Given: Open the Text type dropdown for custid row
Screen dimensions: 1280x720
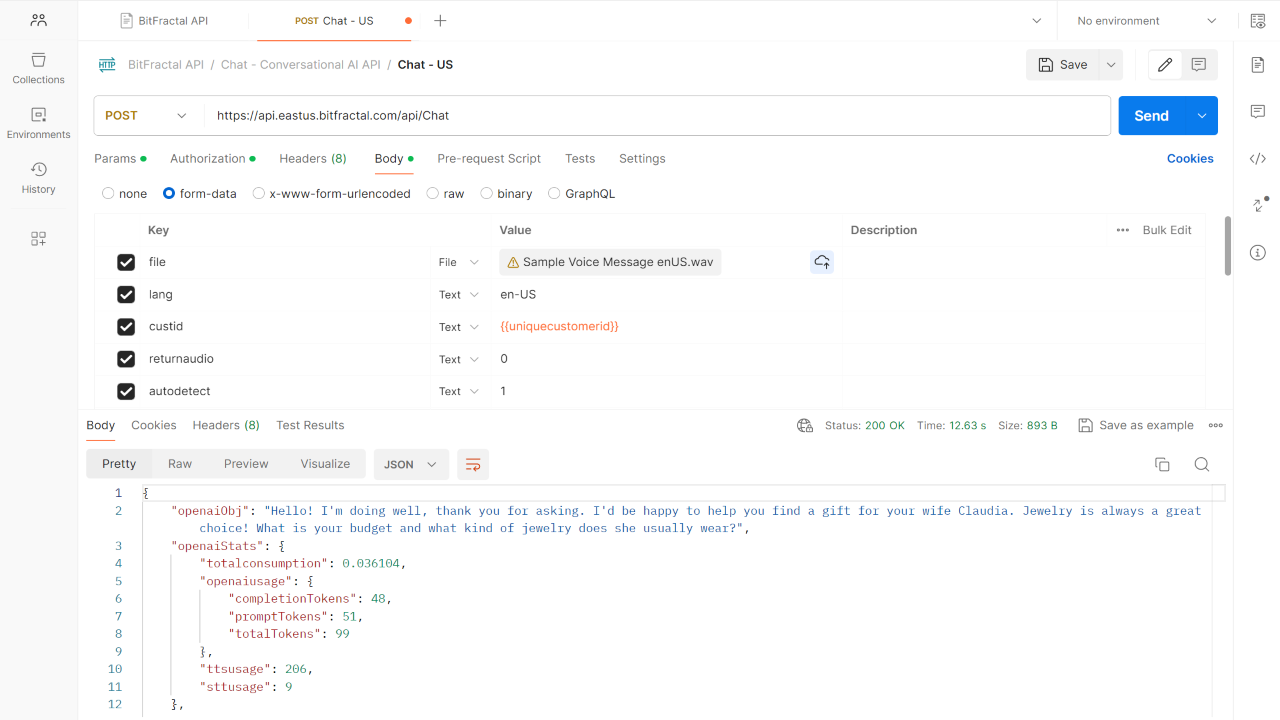Looking at the screenshot, I should 460,327.
